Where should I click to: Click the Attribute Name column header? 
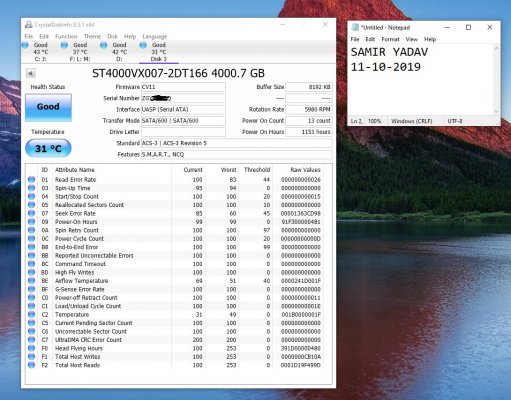pos(75,170)
